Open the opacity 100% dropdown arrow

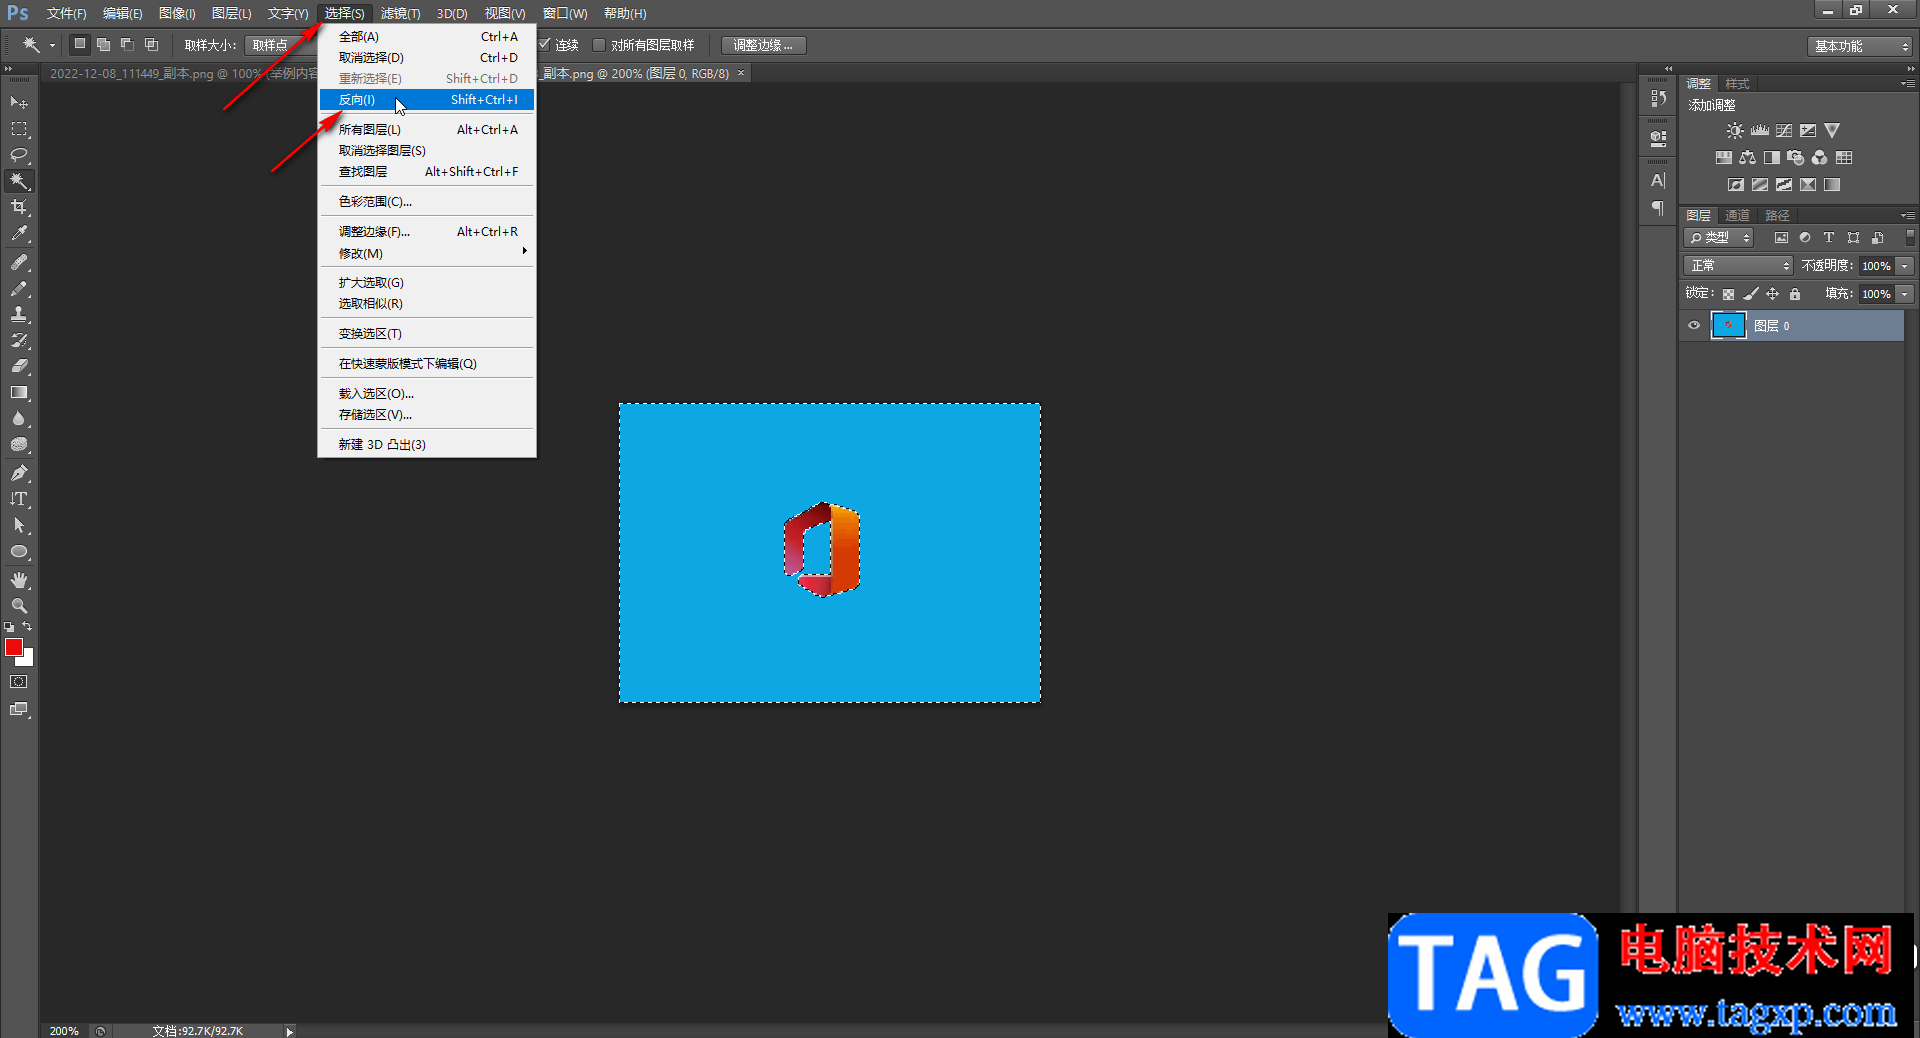coord(1905,266)
